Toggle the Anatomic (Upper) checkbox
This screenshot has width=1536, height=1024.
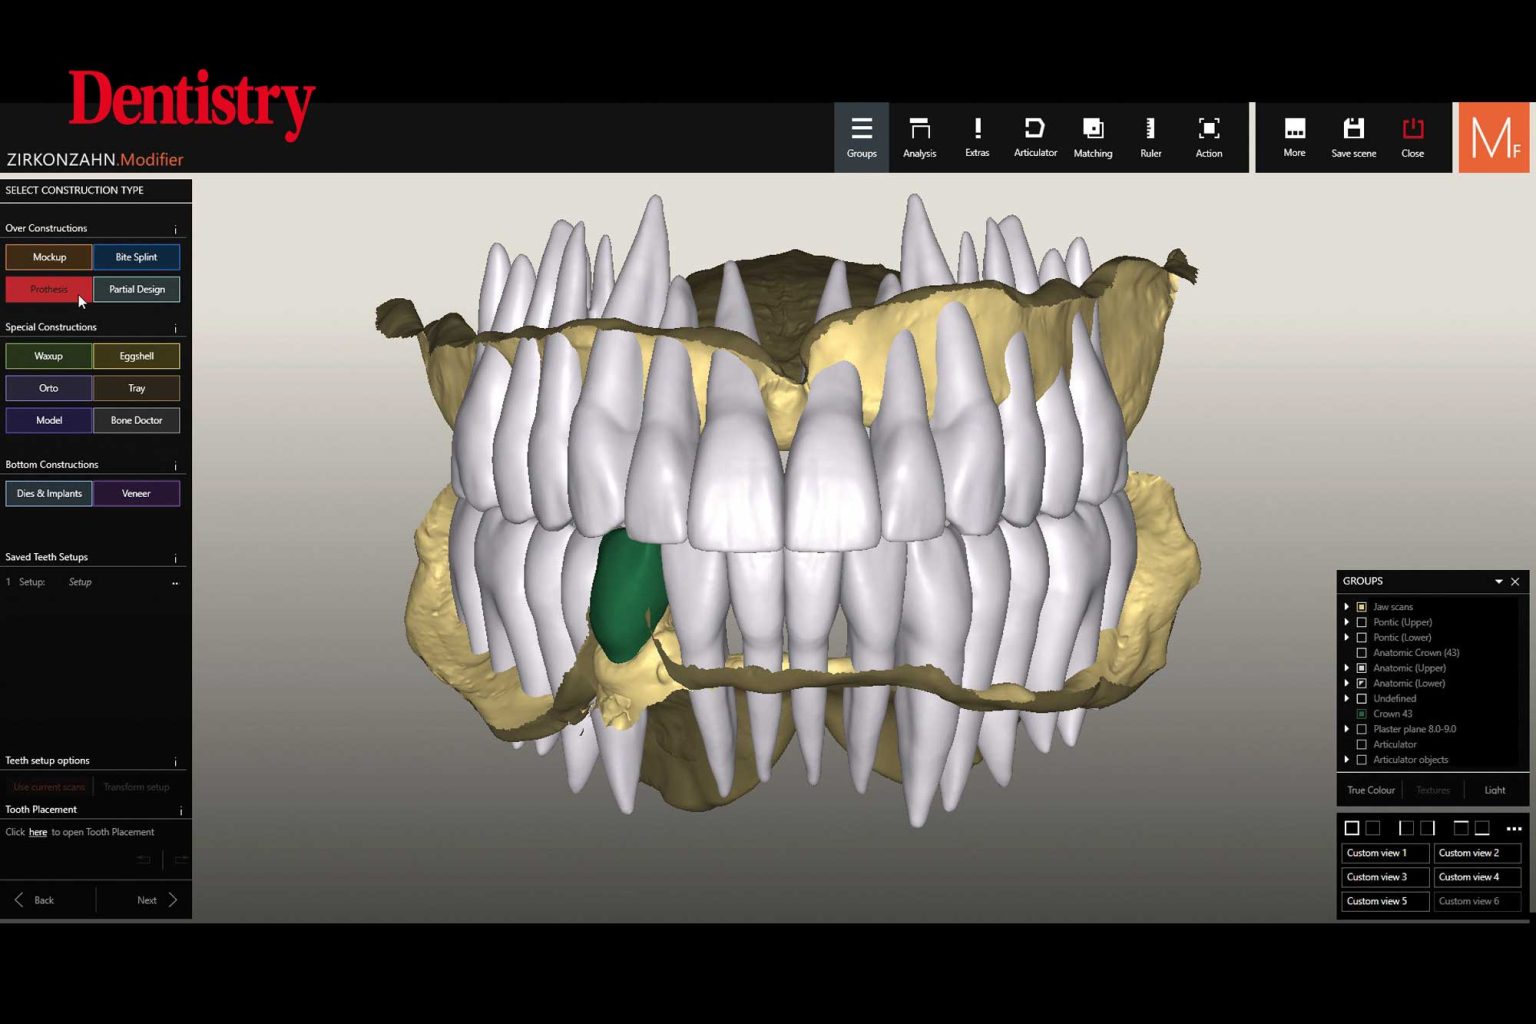click(1362, 667)
